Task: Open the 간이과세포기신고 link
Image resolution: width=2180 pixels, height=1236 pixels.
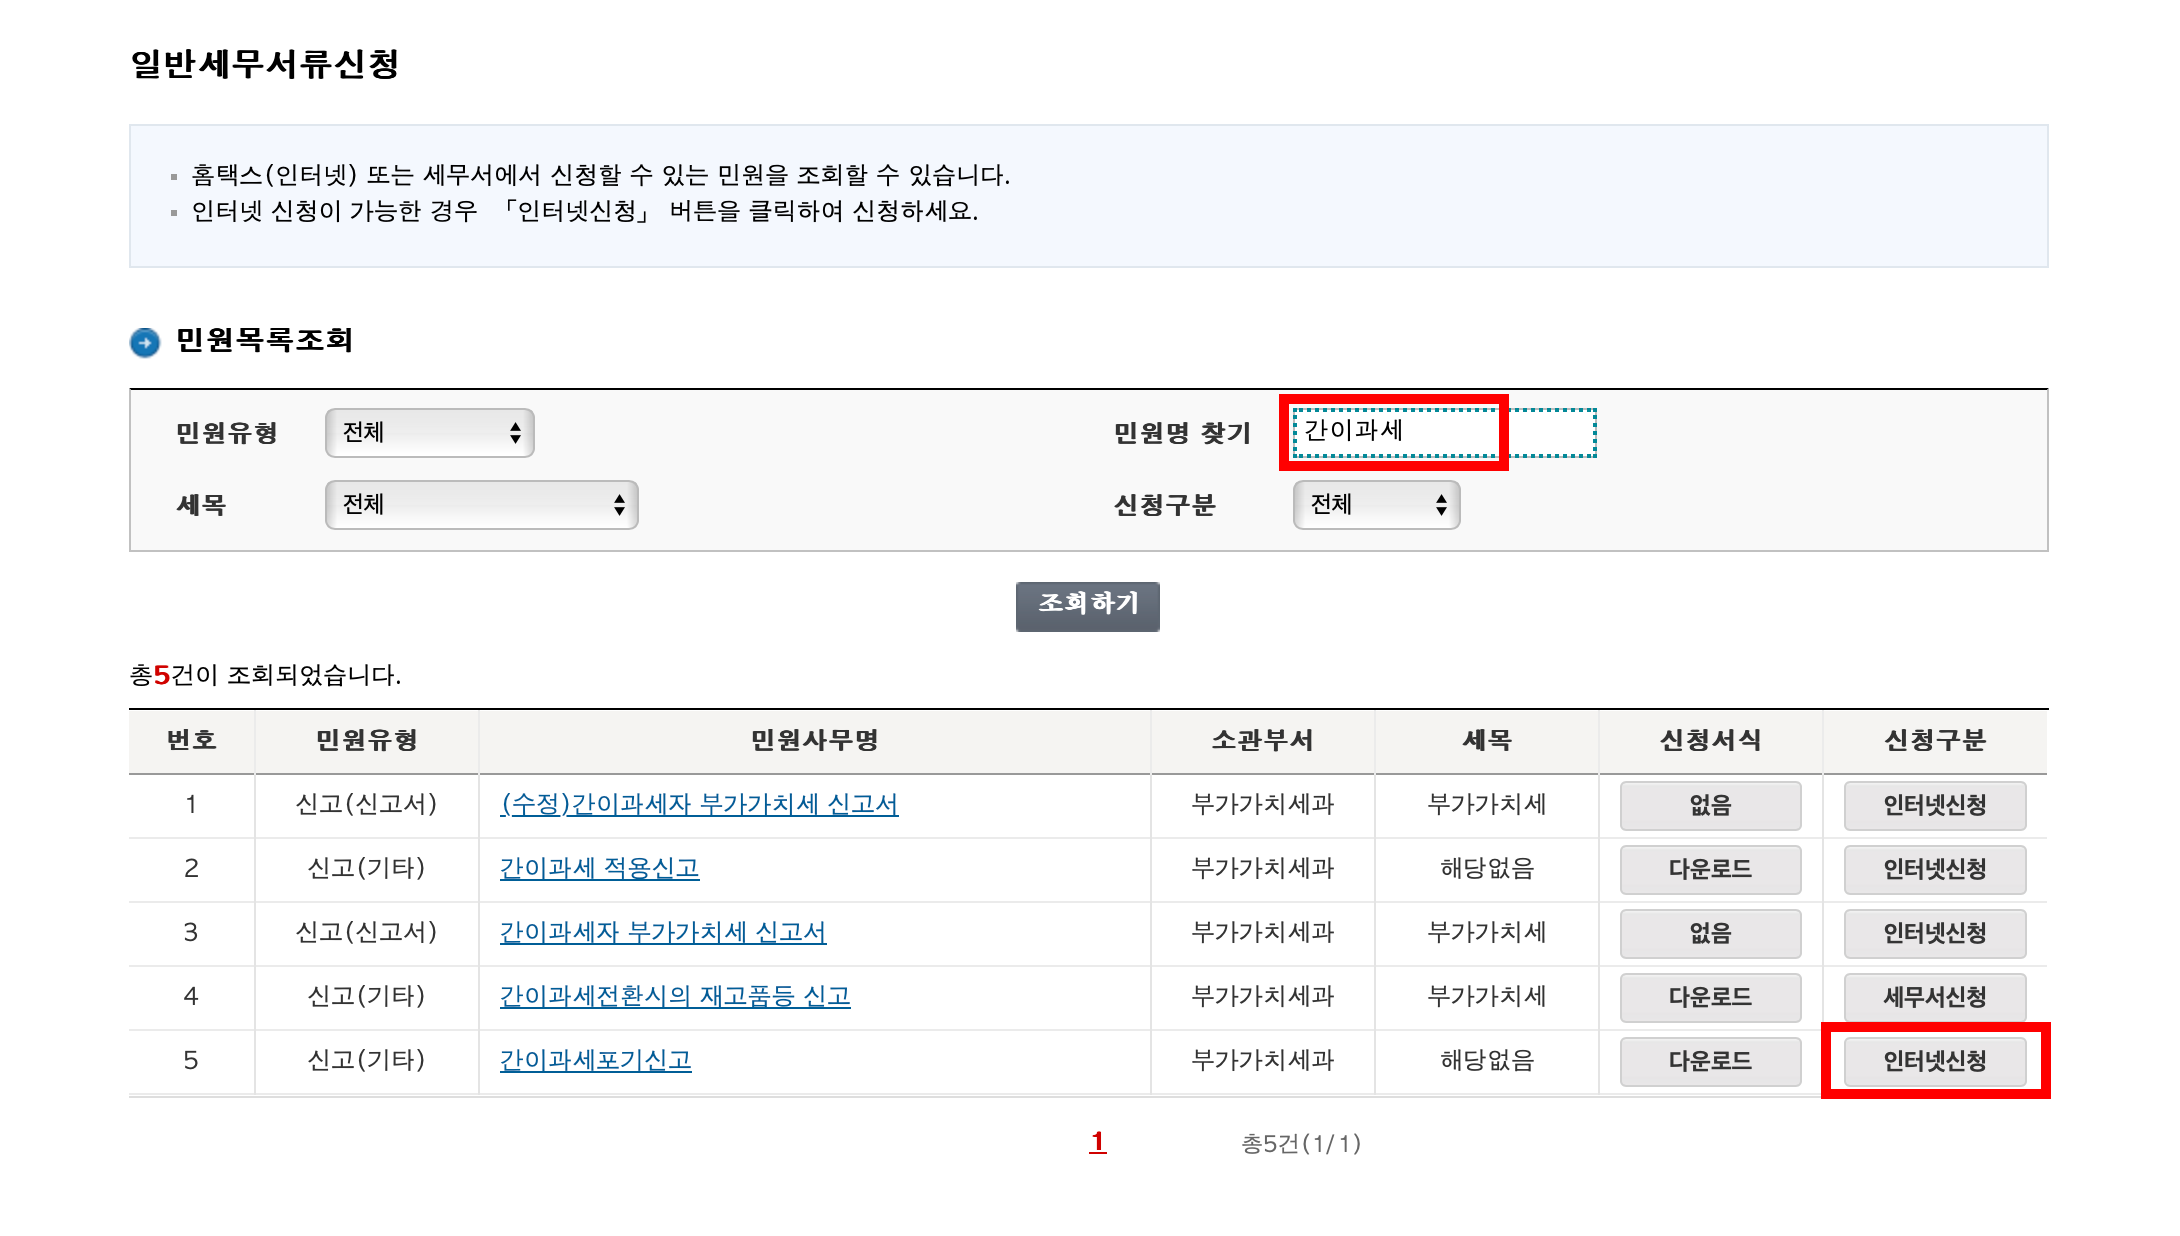Action: [x=595, y=1061]
